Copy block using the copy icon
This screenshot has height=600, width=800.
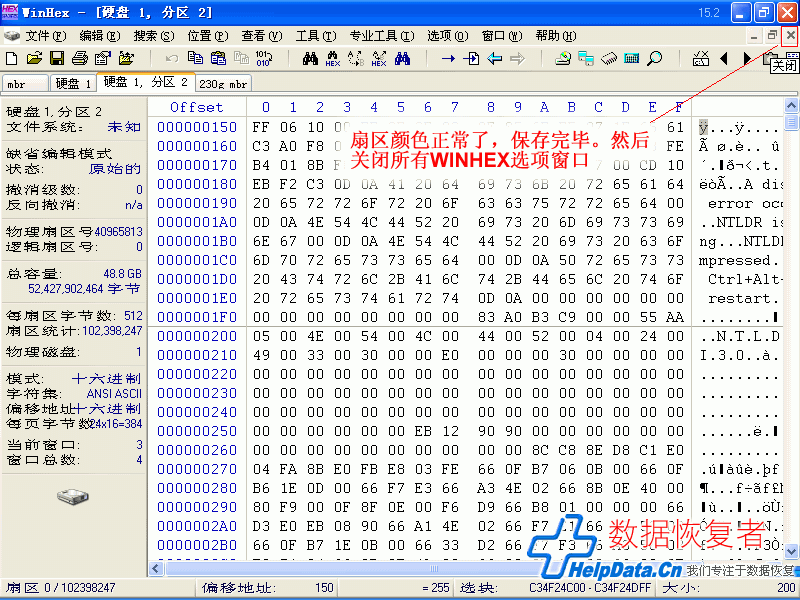(195, 58)
